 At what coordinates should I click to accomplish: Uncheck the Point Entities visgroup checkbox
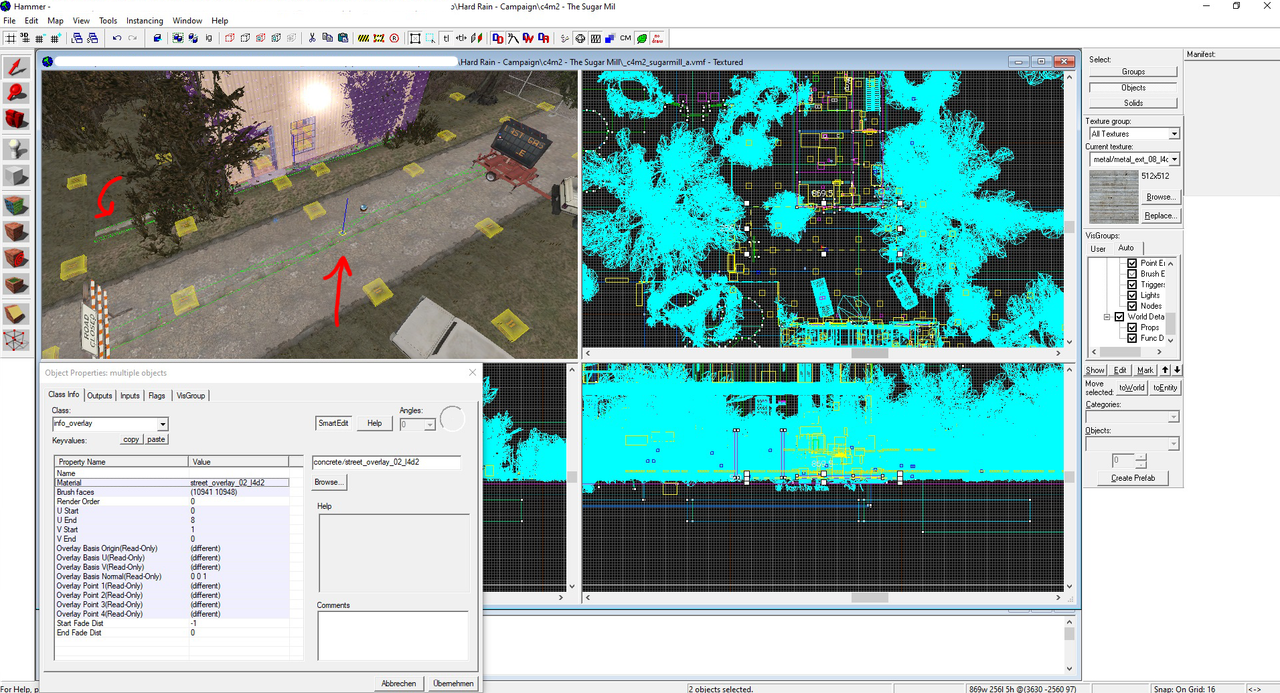[x=1132, y=263]
